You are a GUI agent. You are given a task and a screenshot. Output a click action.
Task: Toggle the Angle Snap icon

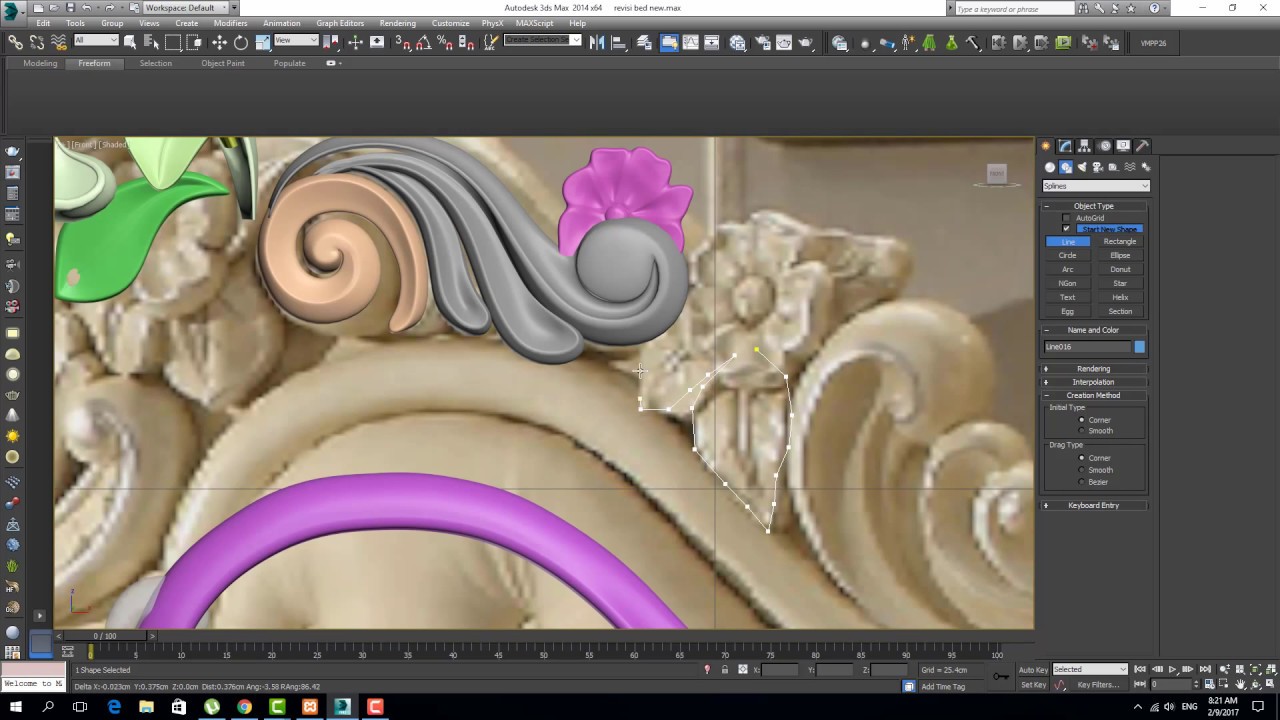click(423, 42)
